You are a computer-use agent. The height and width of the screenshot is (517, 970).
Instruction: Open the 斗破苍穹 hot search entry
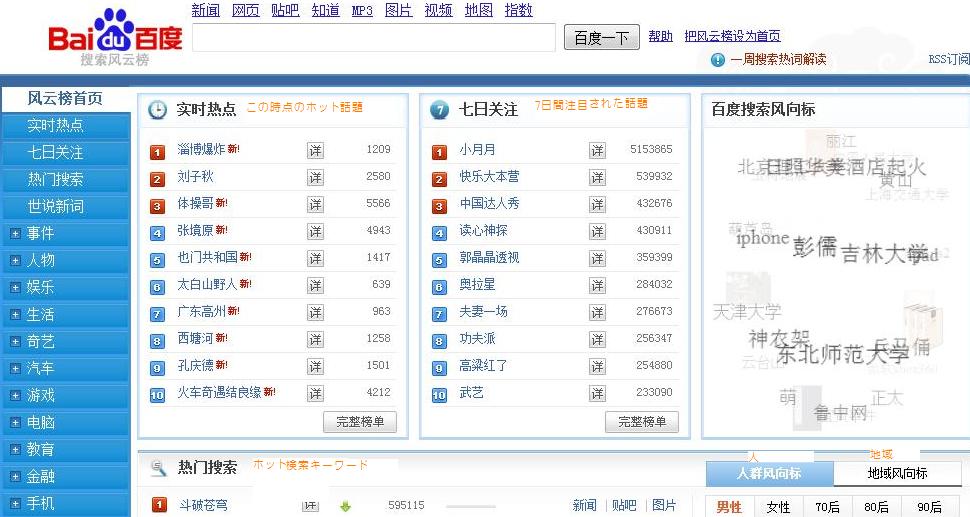[x=203, y=505]
